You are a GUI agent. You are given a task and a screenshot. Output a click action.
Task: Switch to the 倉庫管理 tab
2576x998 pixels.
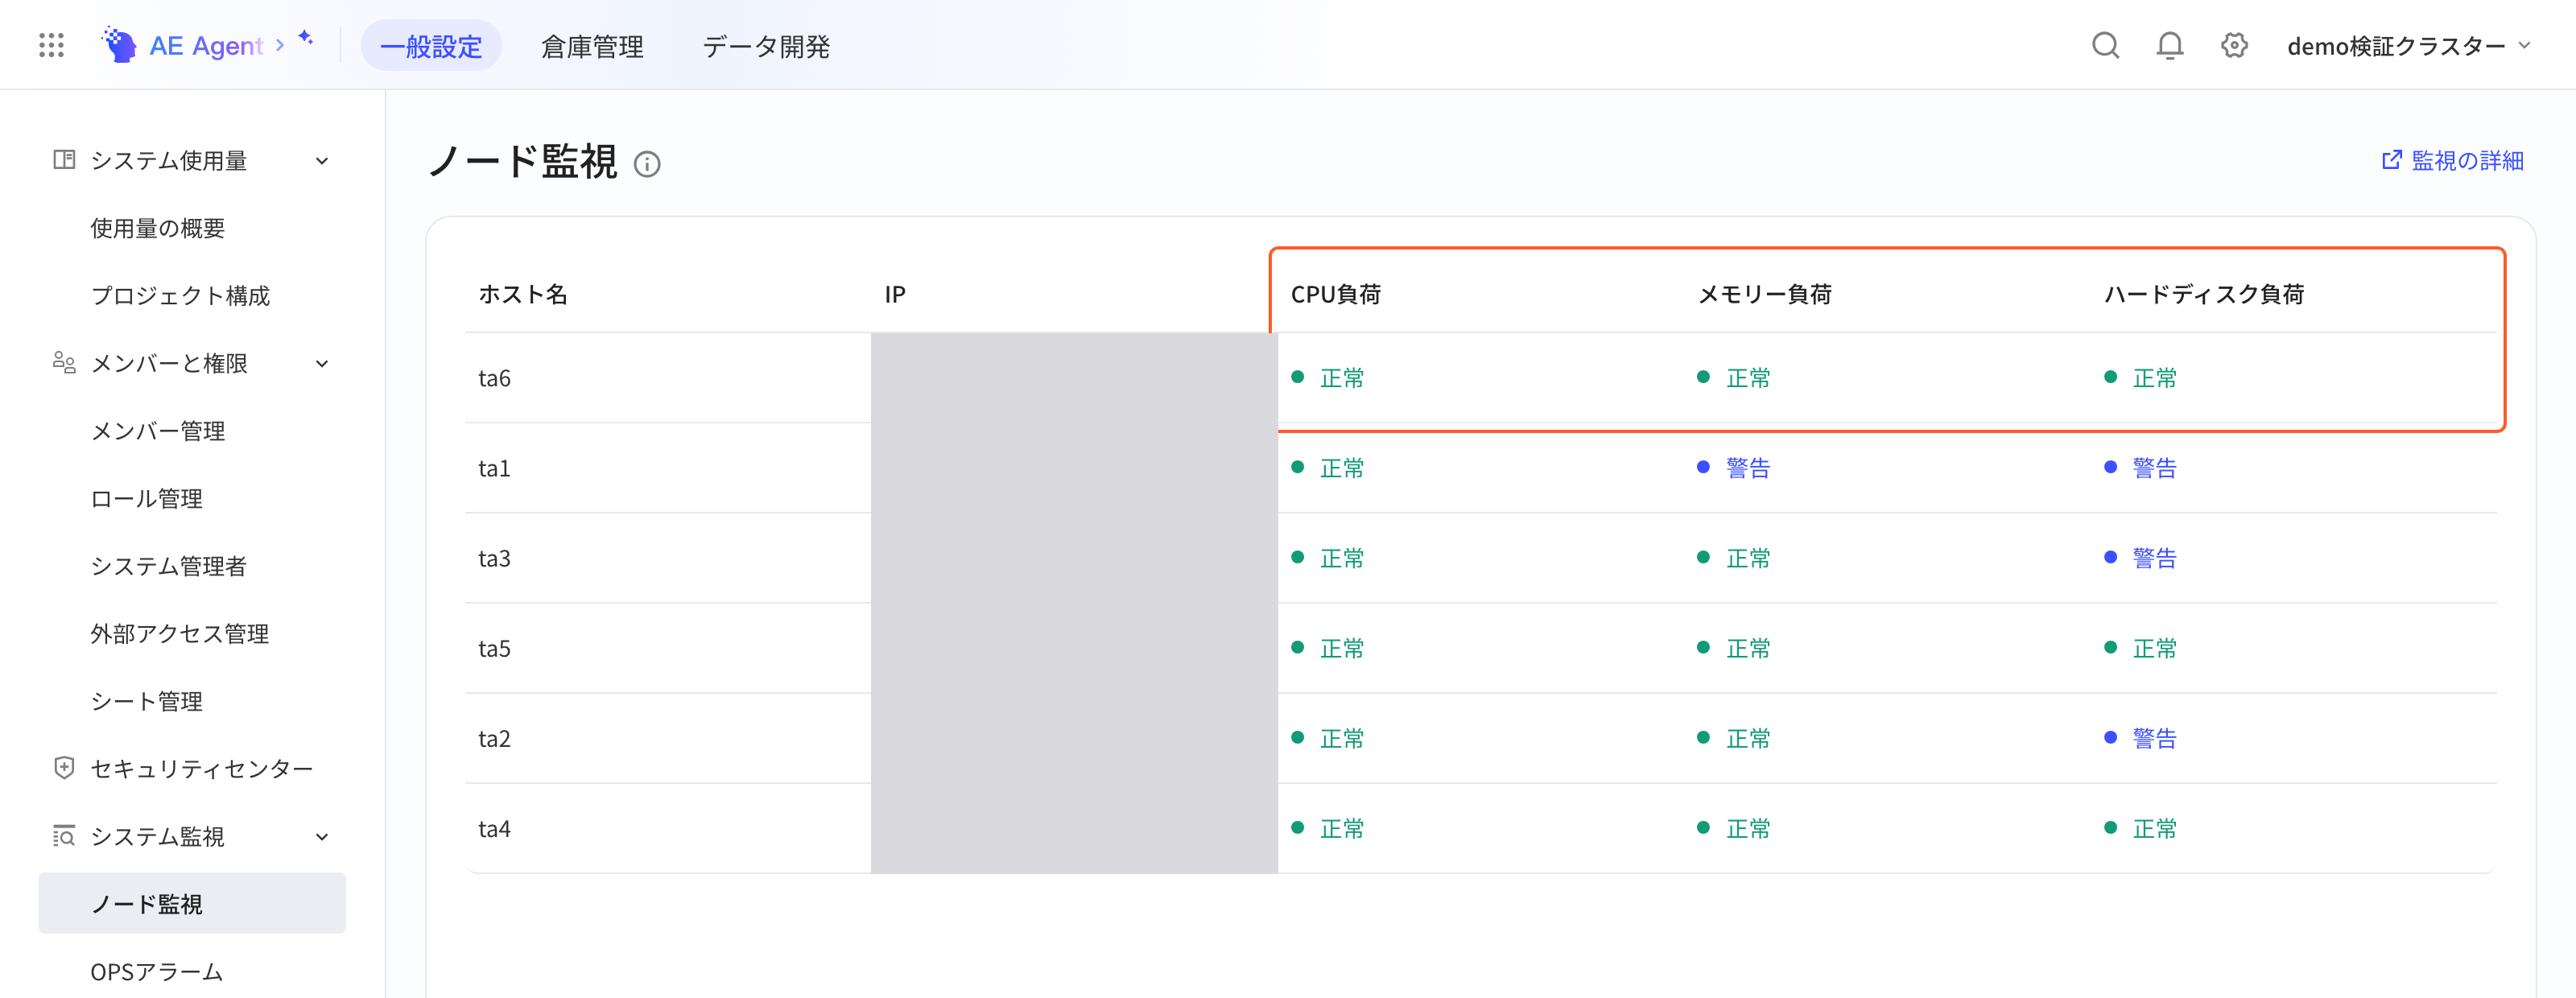click(x=592, y=46)
